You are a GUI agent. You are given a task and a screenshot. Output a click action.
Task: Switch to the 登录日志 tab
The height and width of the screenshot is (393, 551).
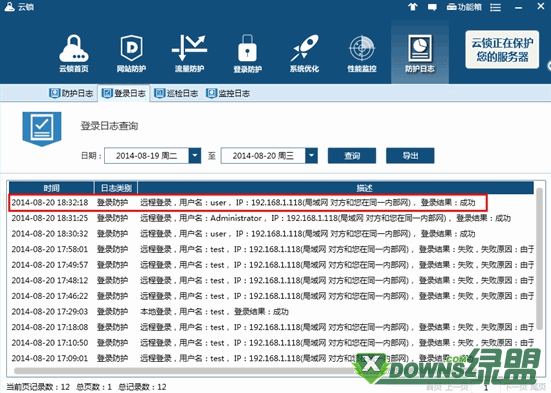point(124,93)
